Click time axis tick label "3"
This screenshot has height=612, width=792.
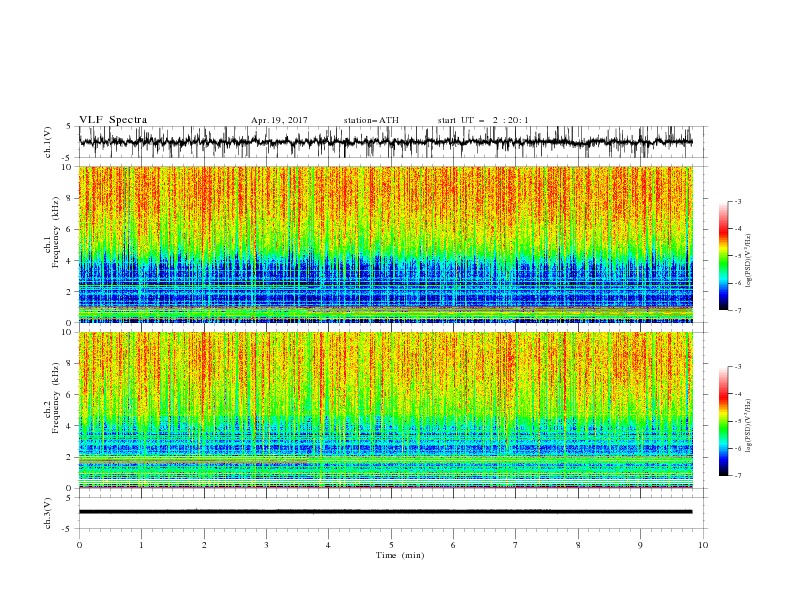(266, 545)
